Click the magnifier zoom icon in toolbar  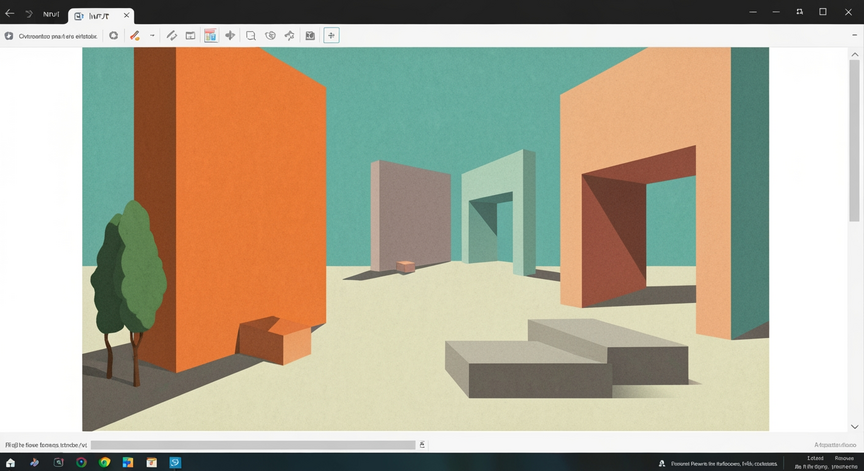point(251,36)
